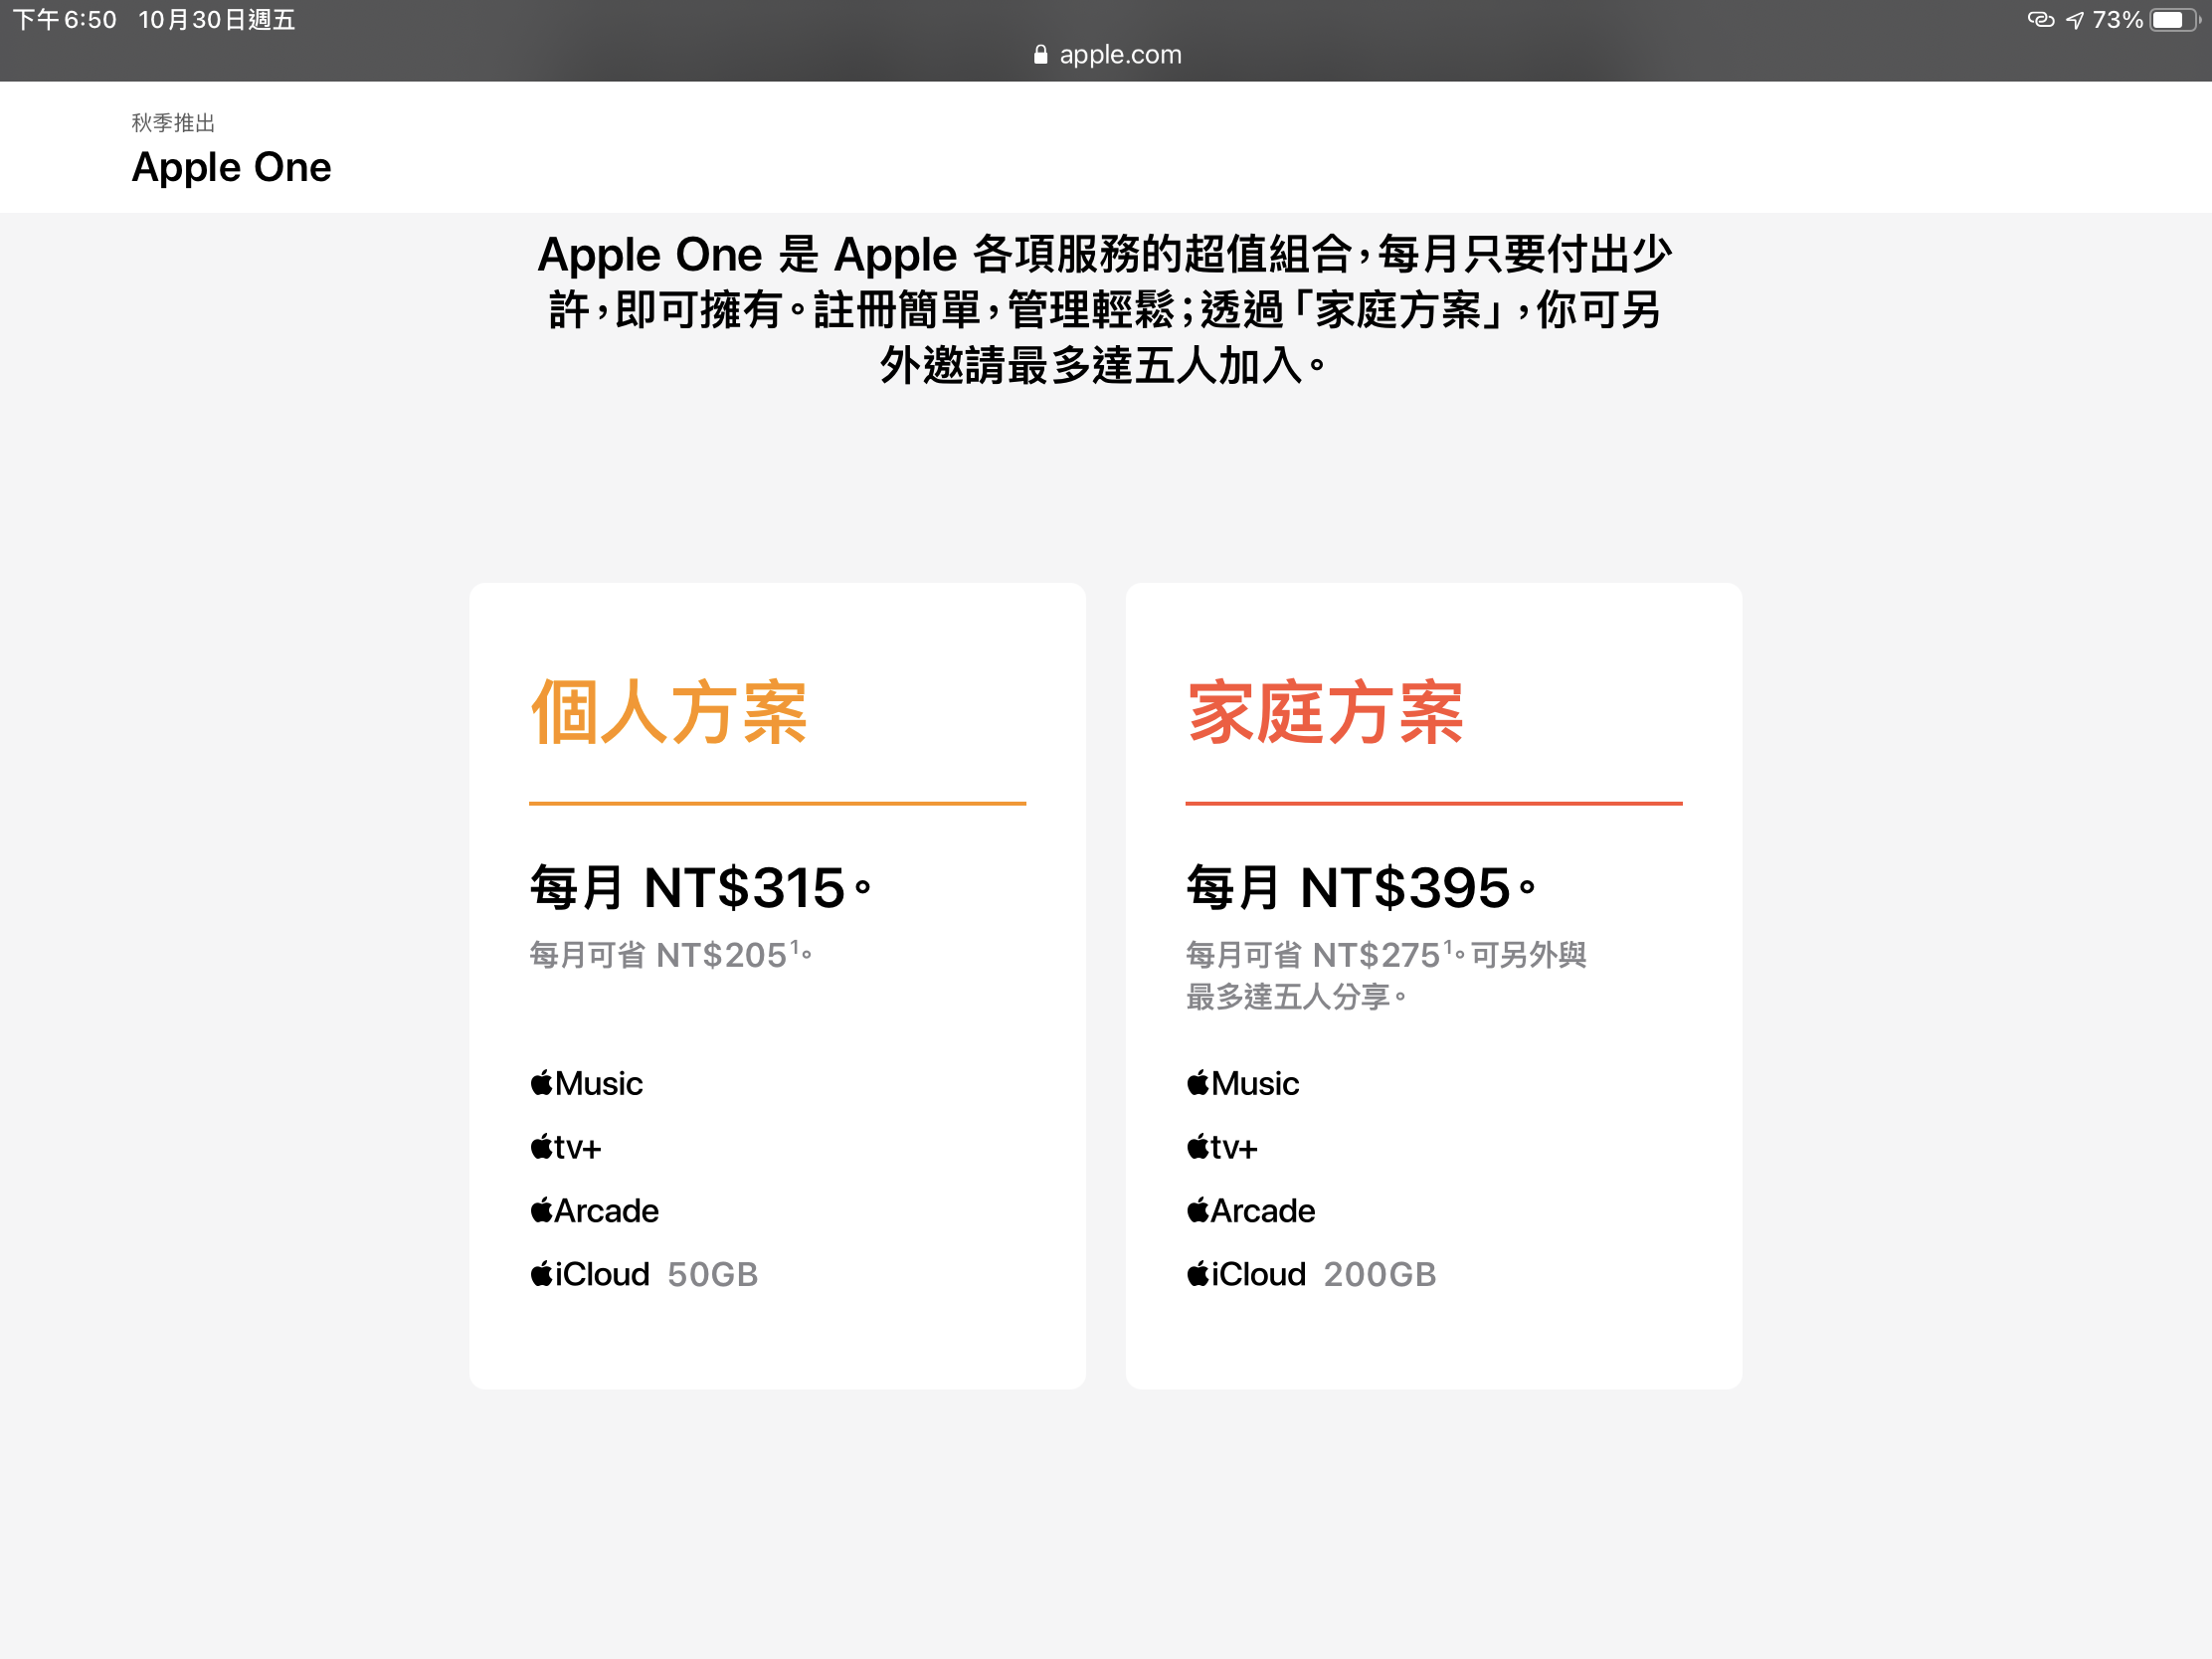Click the 每月 NT$315 price
Viewport: 2212px width, 1659px height.
[x=701, y=888]
